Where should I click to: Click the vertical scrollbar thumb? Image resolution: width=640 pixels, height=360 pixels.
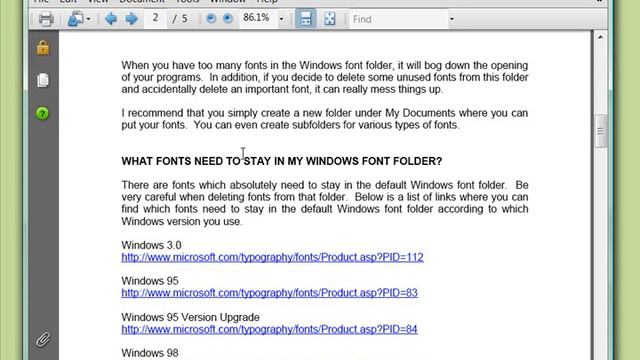tap(600, 131)
